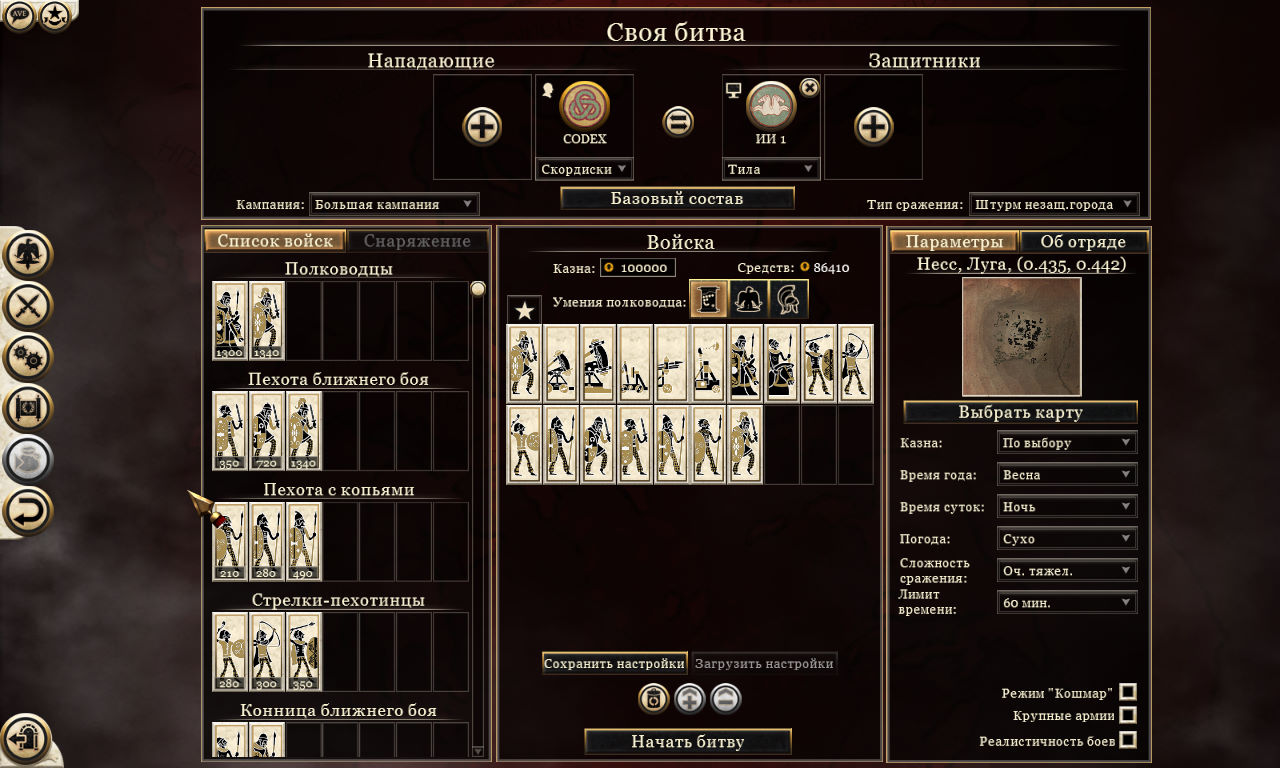The height and width of the screenshot is (768, 1280).
Task: Click the AVE round icon top-left
Action: coord(20,15)
